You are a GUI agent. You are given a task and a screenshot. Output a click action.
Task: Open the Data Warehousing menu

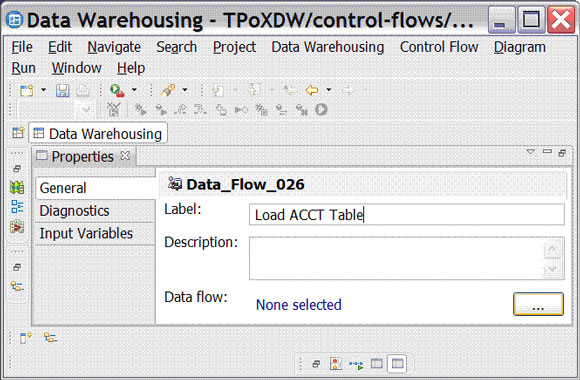[x=328, y=47]
